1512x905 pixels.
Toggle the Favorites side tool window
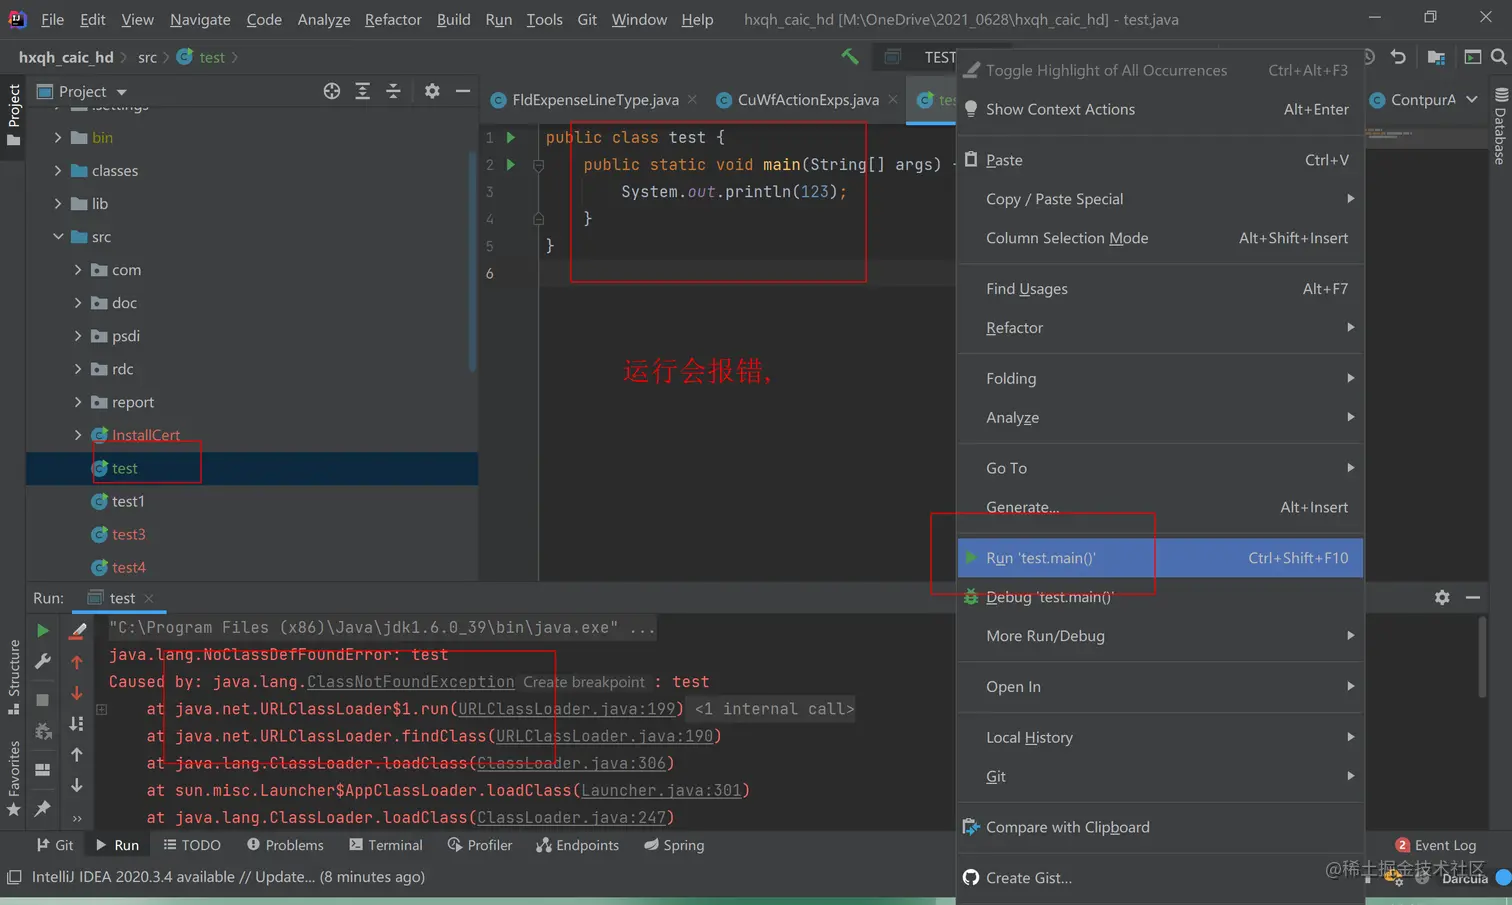(x=13, y=778)
